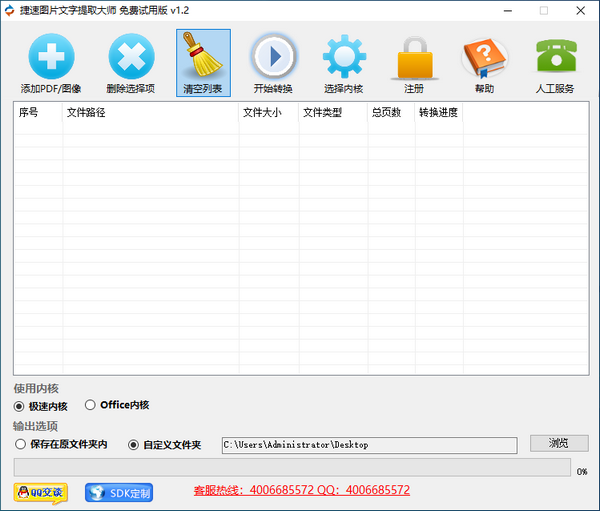Select the 极速内核 radio button
This screenshot has width=600, height=511.
click(x=19, y=406)
